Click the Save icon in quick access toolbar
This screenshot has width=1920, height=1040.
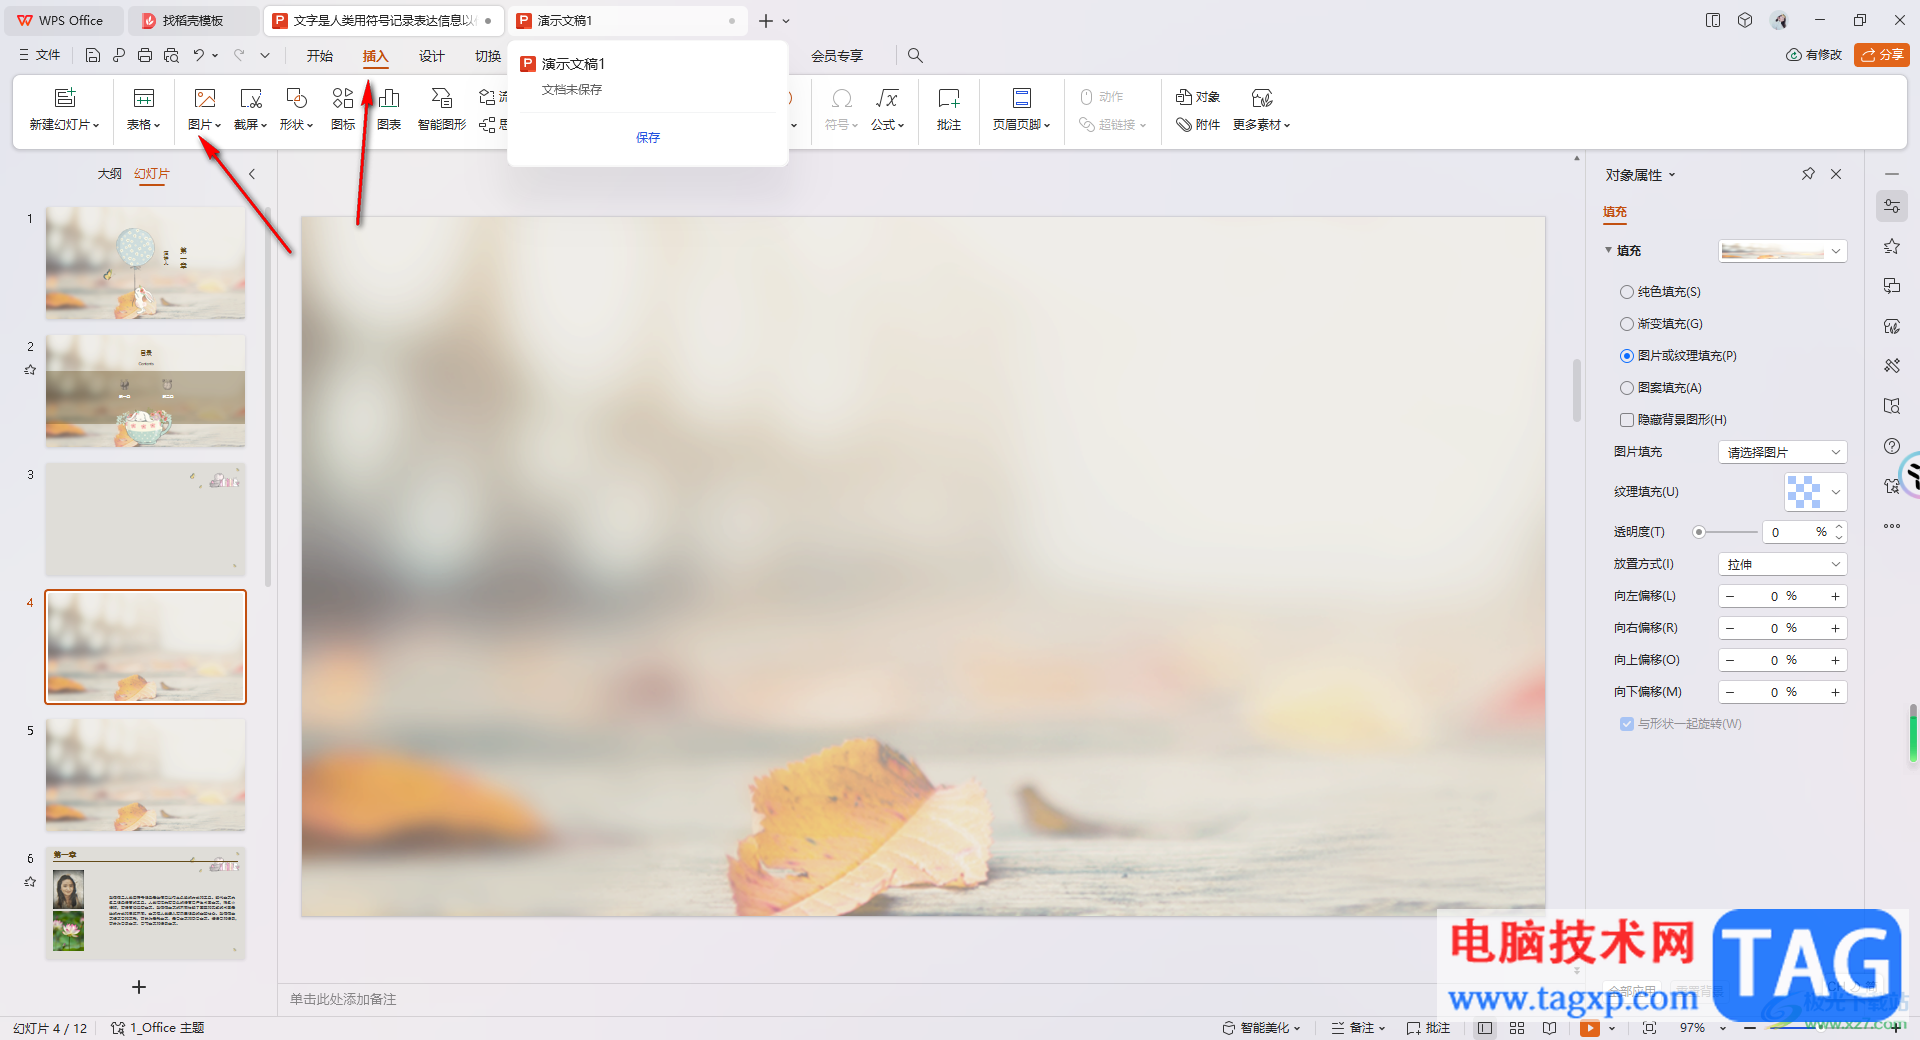click(x=93, y=56)
